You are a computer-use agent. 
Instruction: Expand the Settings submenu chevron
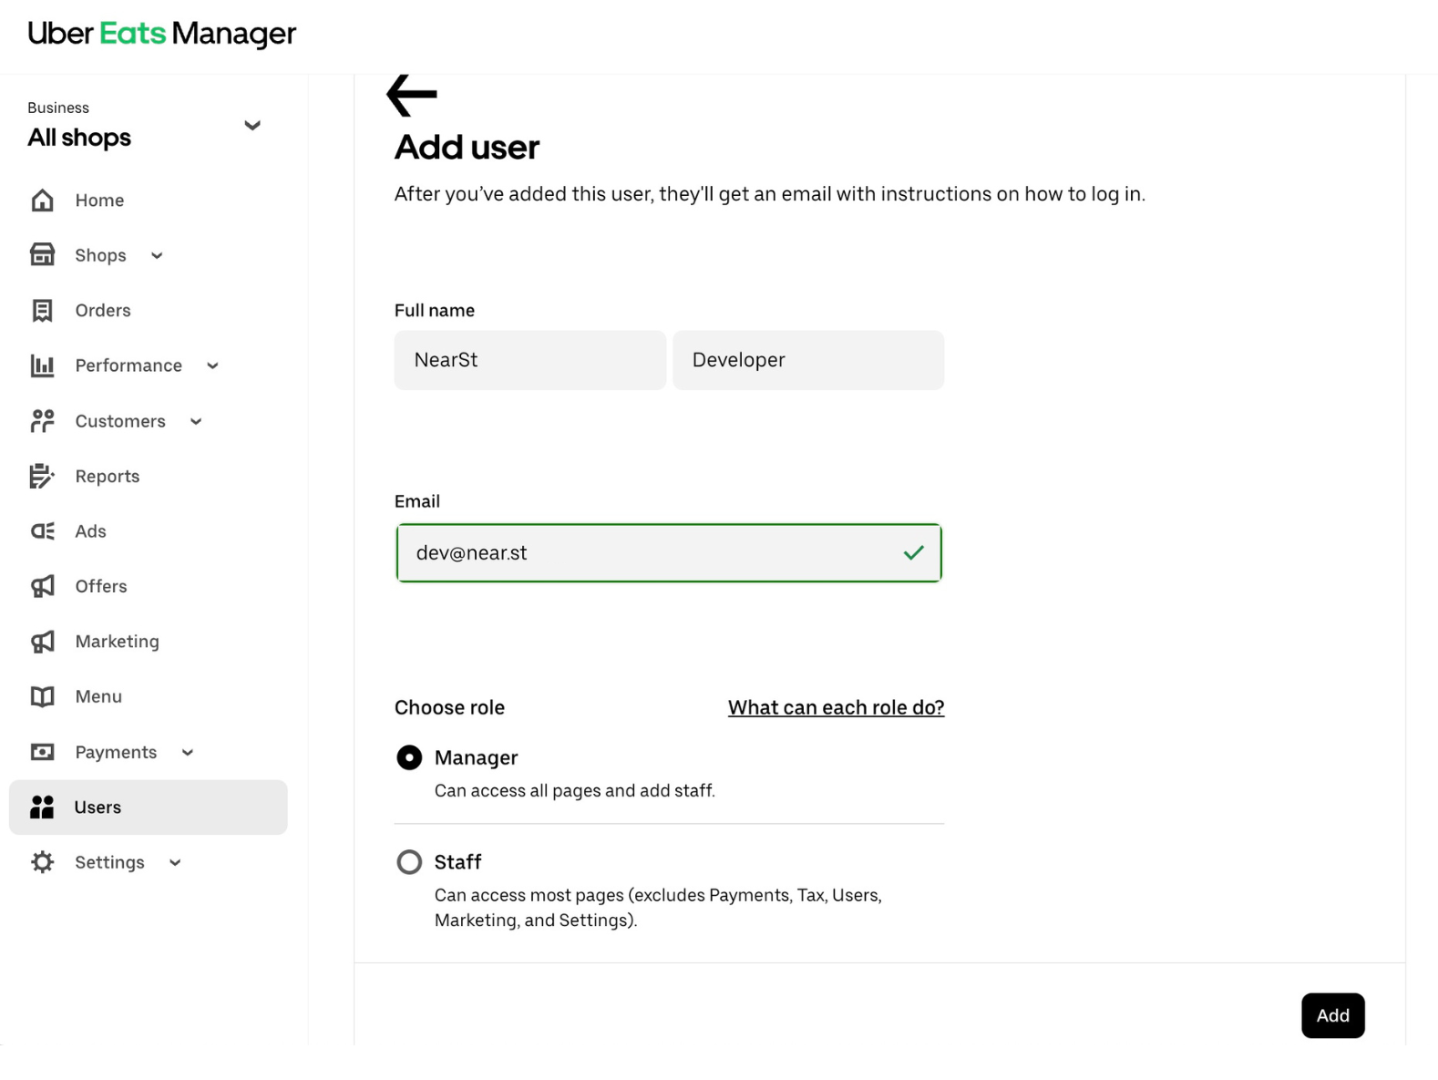pyautogui.click(x=175, y=863)
